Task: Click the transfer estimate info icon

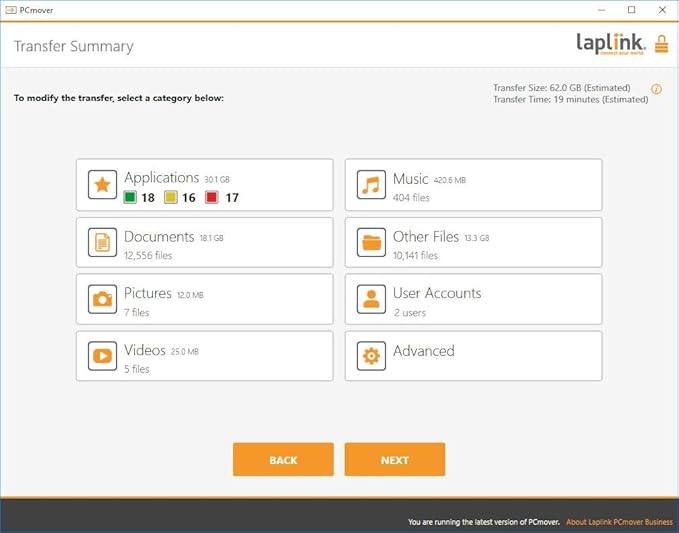Action: (x=656, y=89)
